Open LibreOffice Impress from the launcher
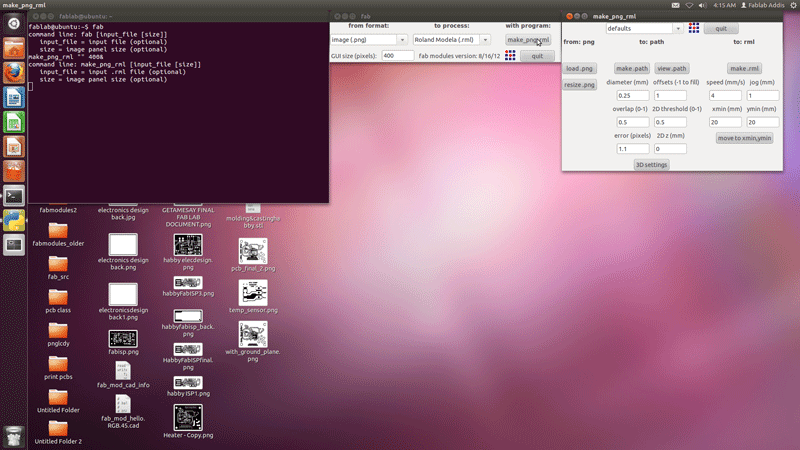 [14, 146]
